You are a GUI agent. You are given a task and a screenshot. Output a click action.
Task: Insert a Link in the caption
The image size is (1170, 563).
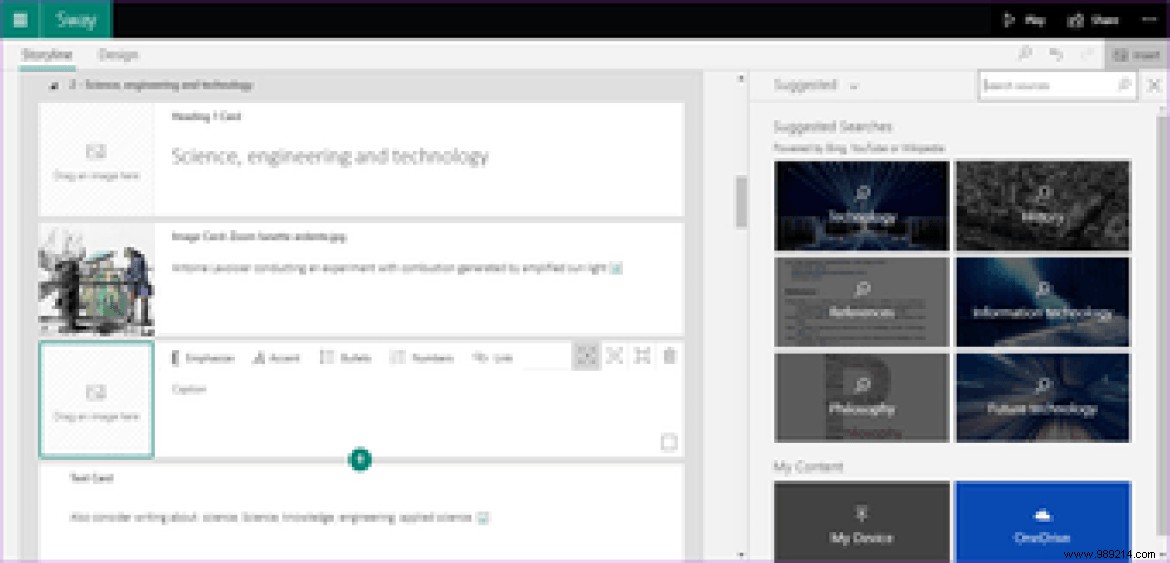click(x=492, y=358)
